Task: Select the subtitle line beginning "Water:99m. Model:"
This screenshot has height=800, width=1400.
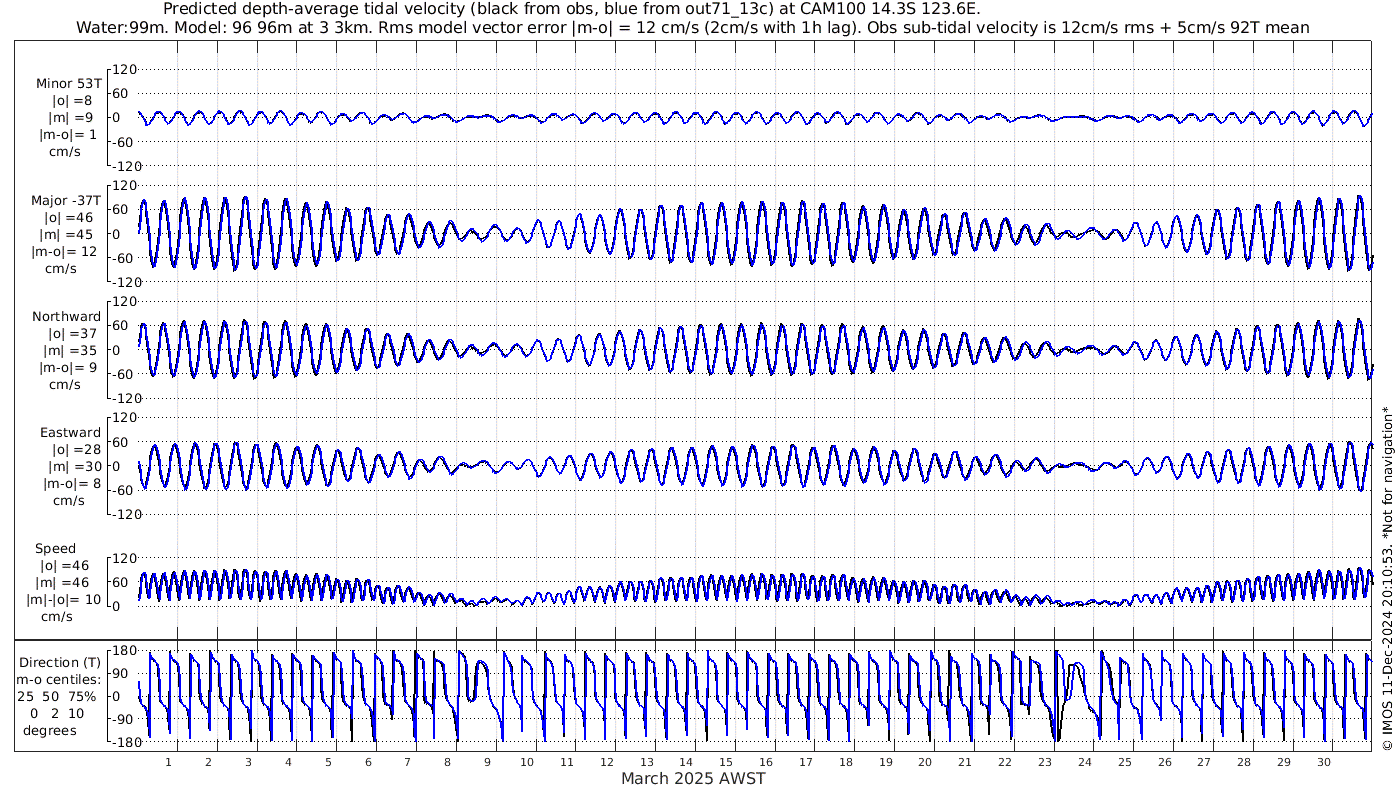Action: point(693,27)
